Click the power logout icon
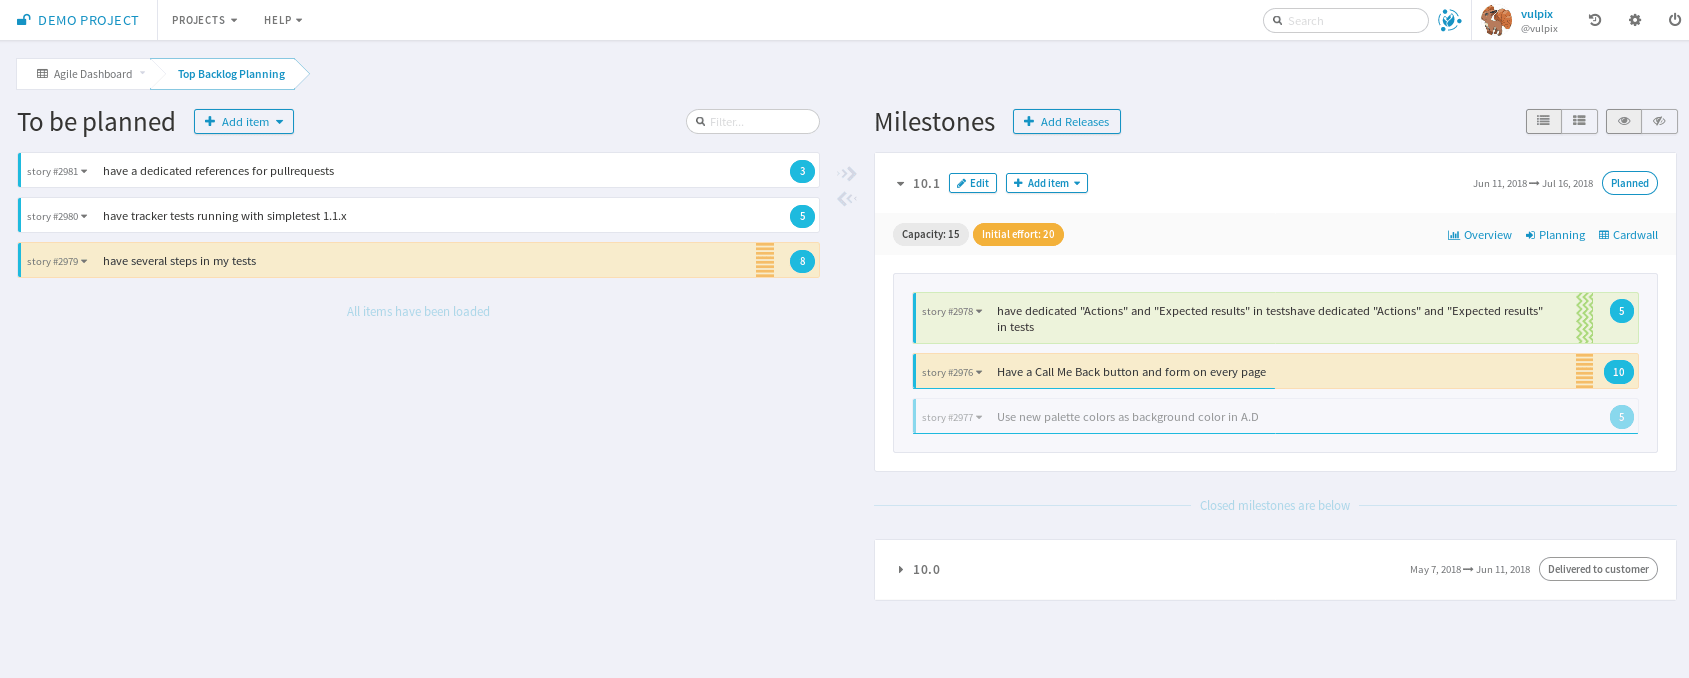 point(1674,20)
